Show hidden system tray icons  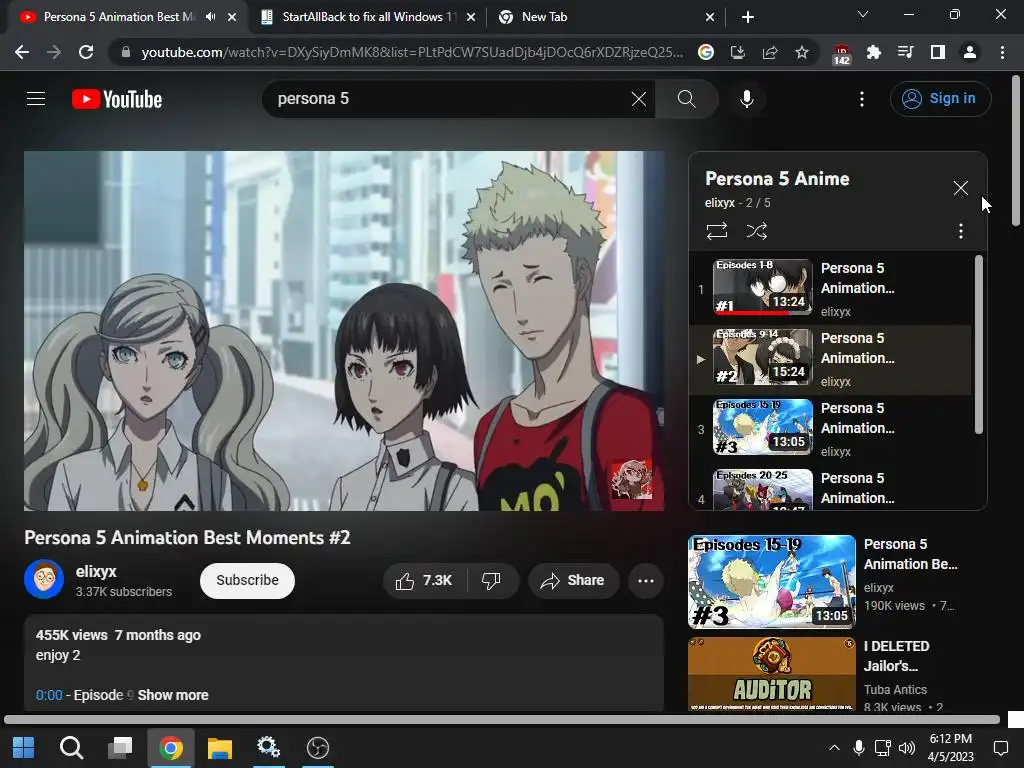[834, 748]
